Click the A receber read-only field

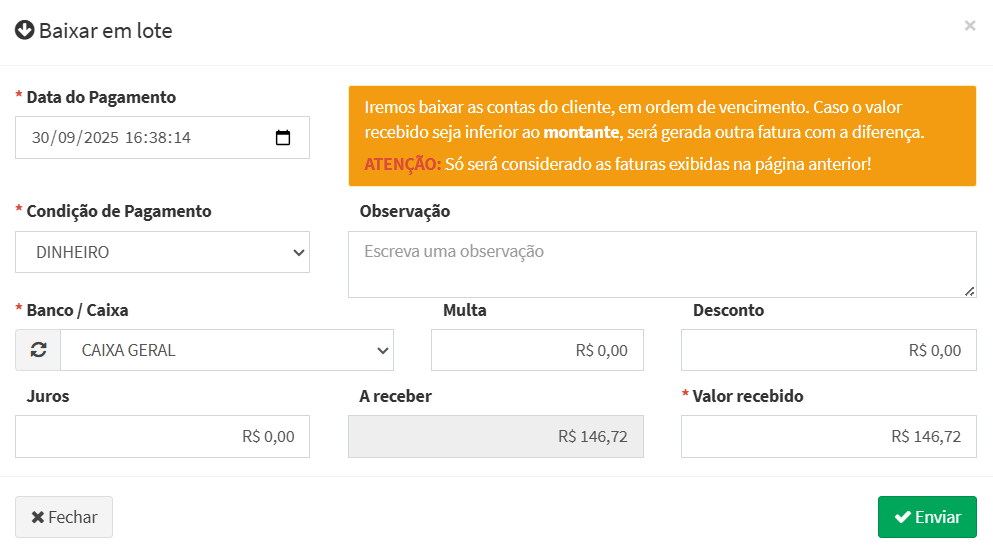coord(495,437)
